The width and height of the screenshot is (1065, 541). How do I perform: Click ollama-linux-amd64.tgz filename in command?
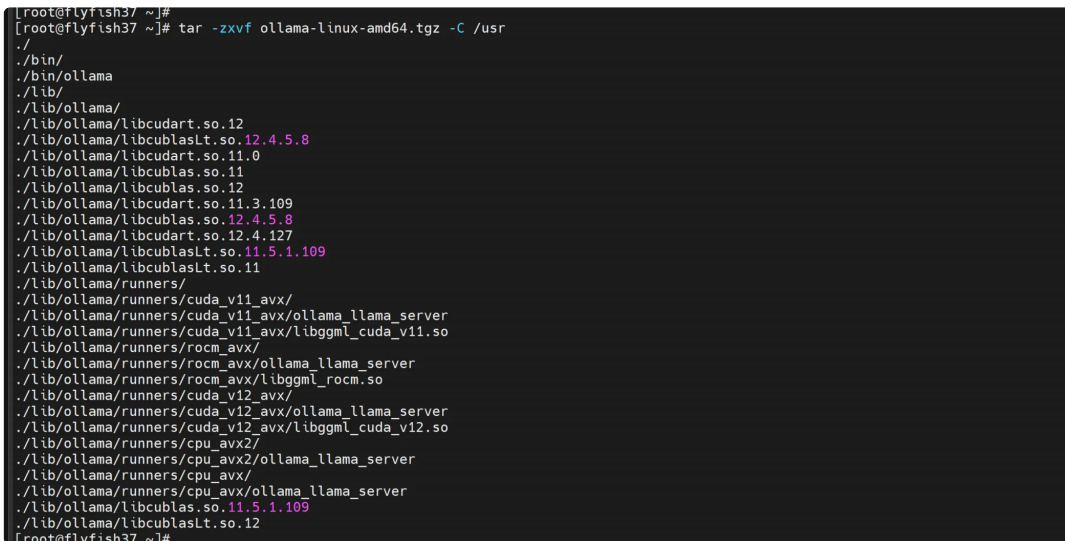pyautogui.click(x=350, y=29)
